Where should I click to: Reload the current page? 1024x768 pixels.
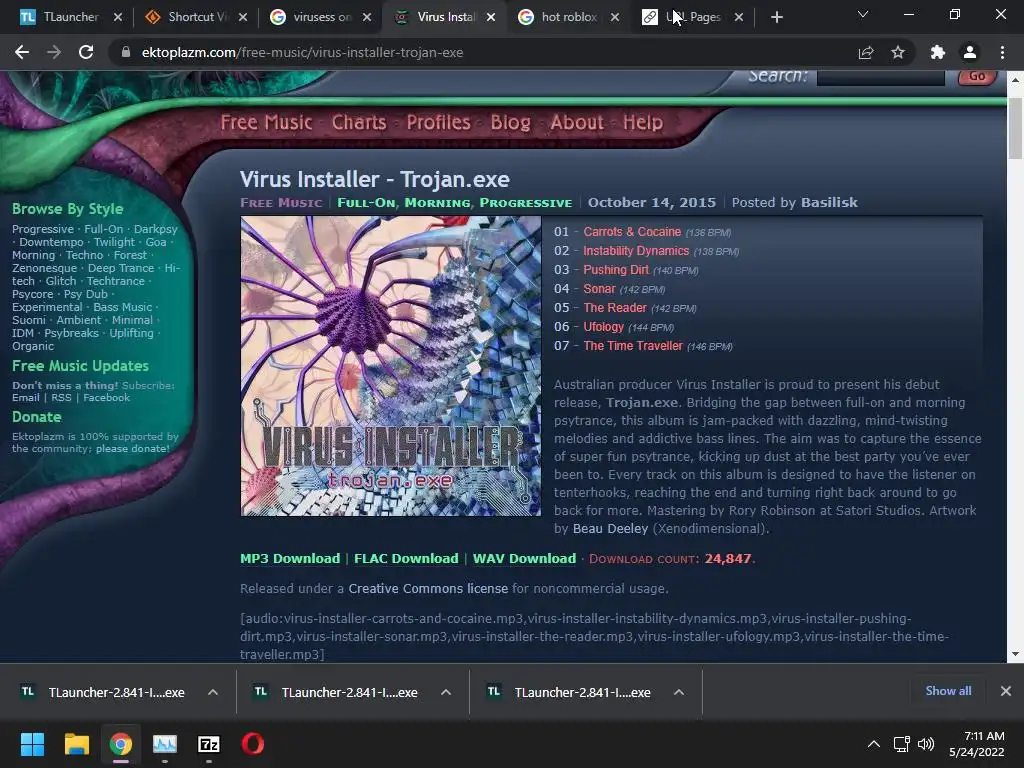[86, 52]
